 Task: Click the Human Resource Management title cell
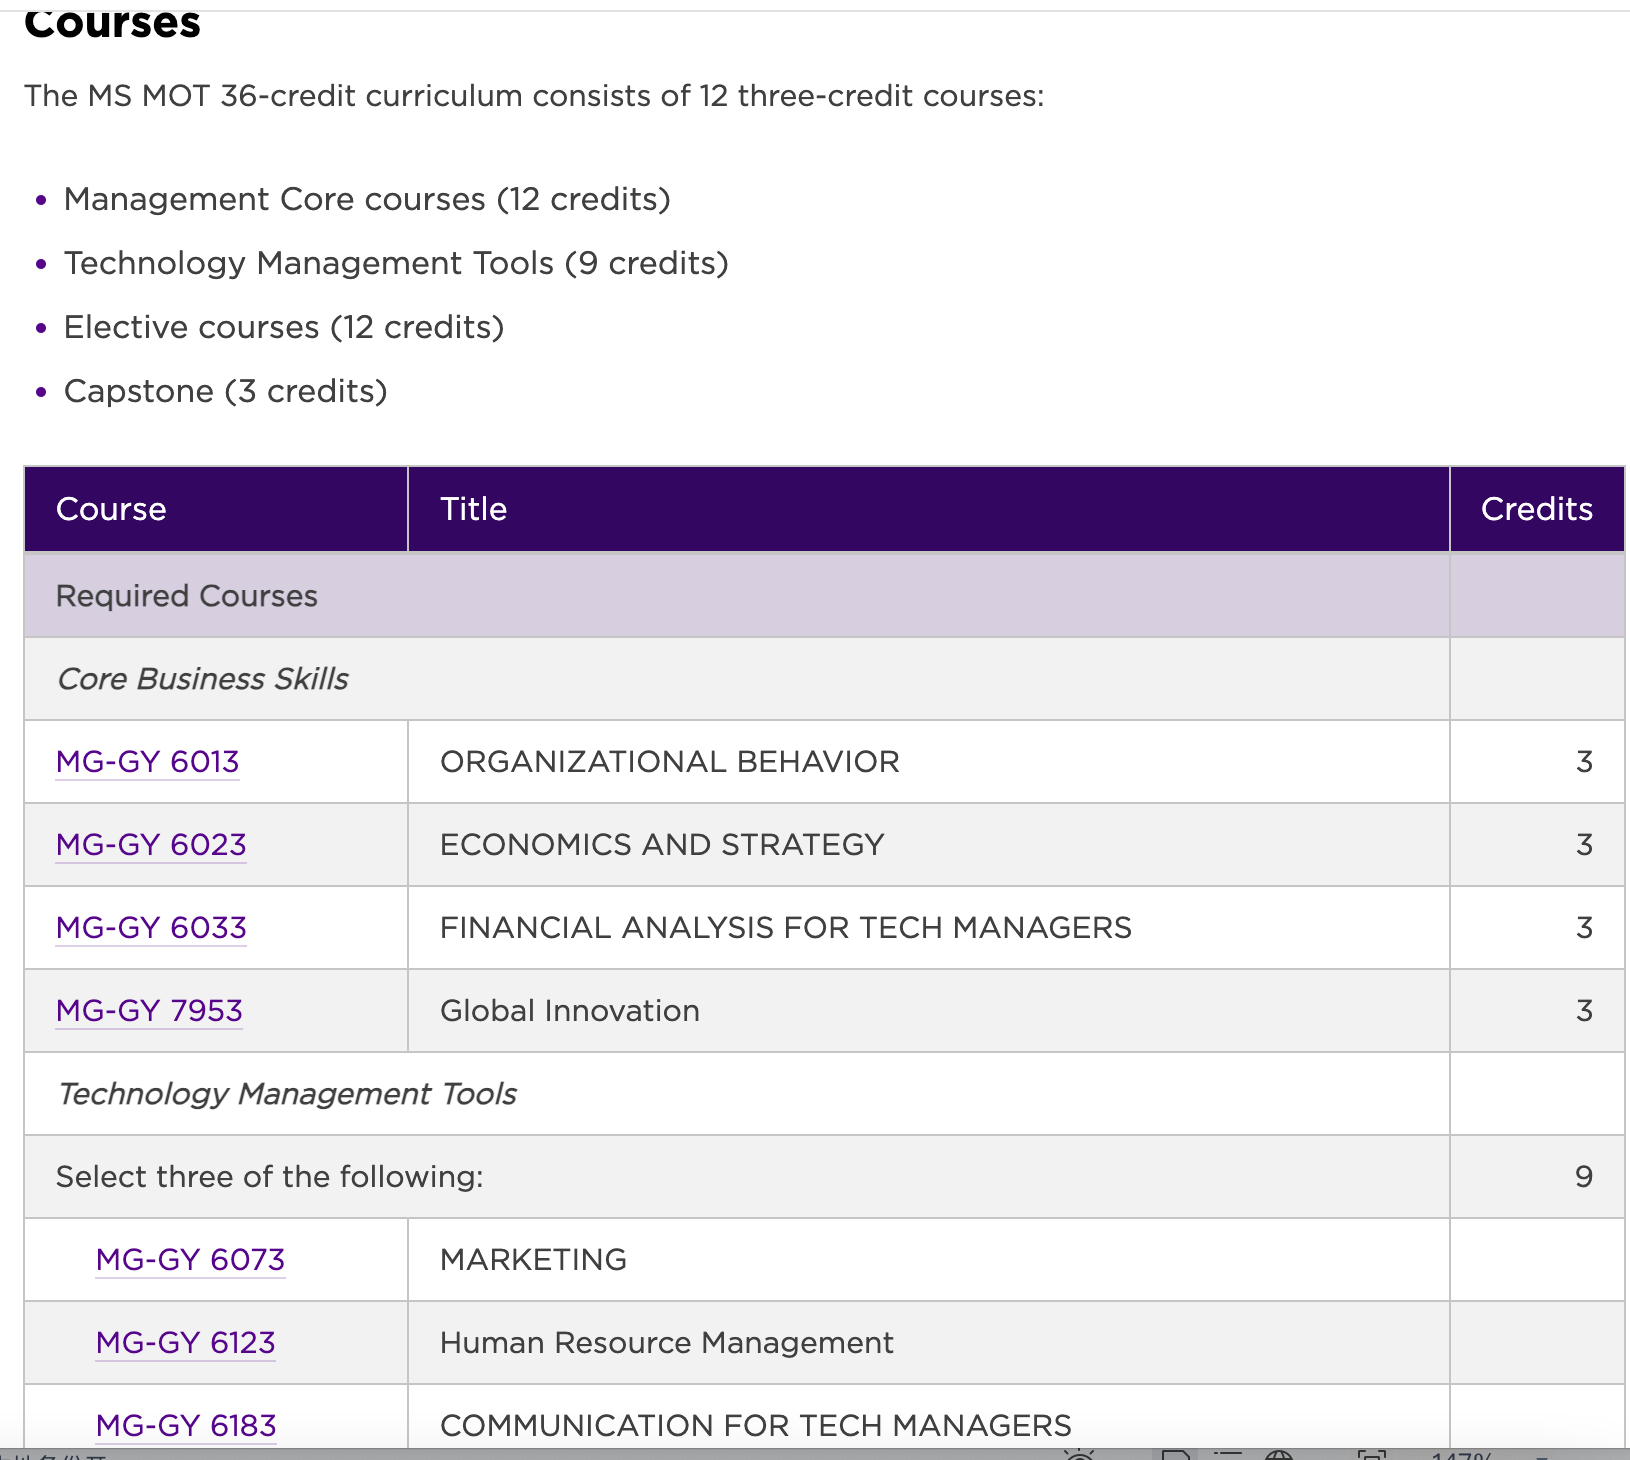(666, 1343)
